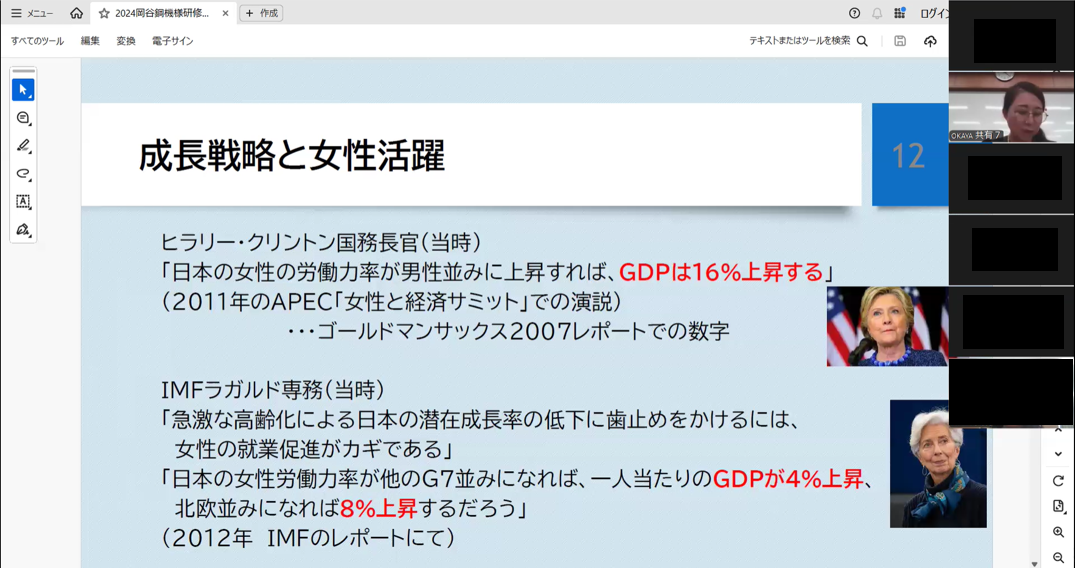Image resolution: width=1075 pixels, height=568 pixels.
Task: Choose the comment note tool
Action: pos(23,118)
